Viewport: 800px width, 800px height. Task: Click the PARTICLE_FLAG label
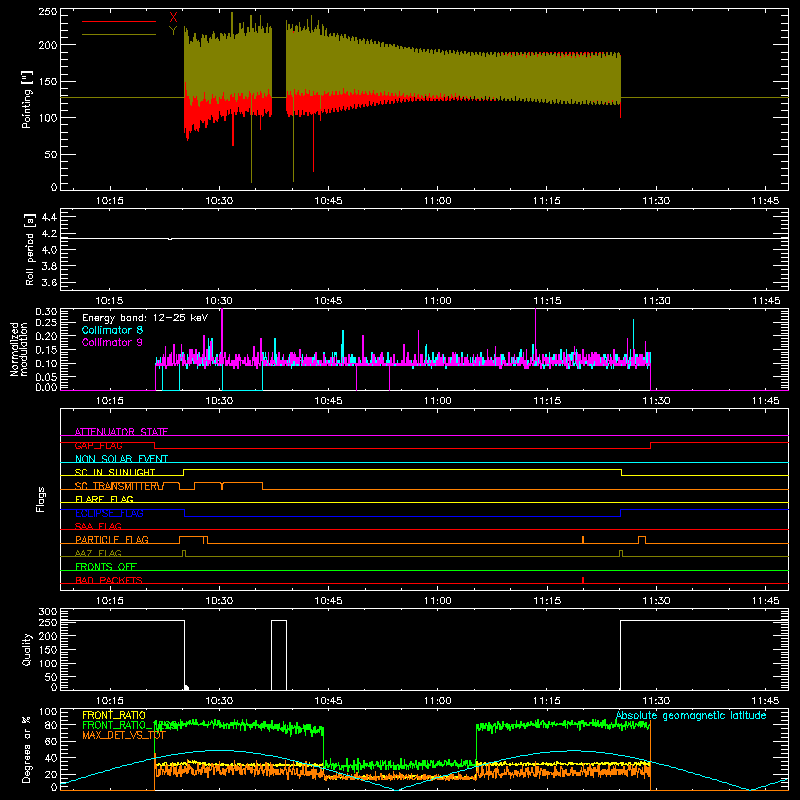(x=112, y=539)
